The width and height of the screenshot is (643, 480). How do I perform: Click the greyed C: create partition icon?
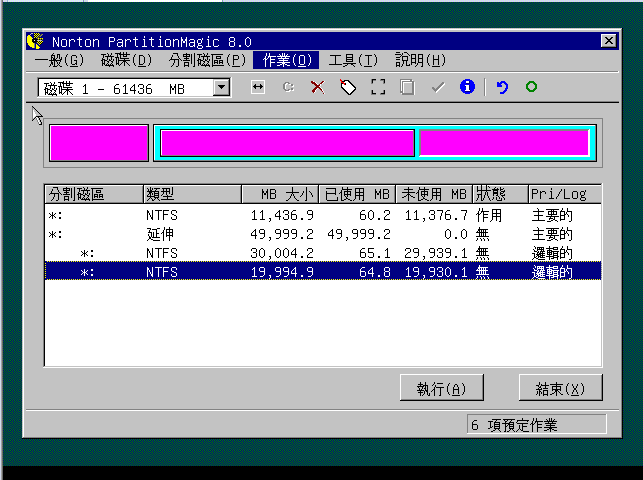[x=288, y=87]
